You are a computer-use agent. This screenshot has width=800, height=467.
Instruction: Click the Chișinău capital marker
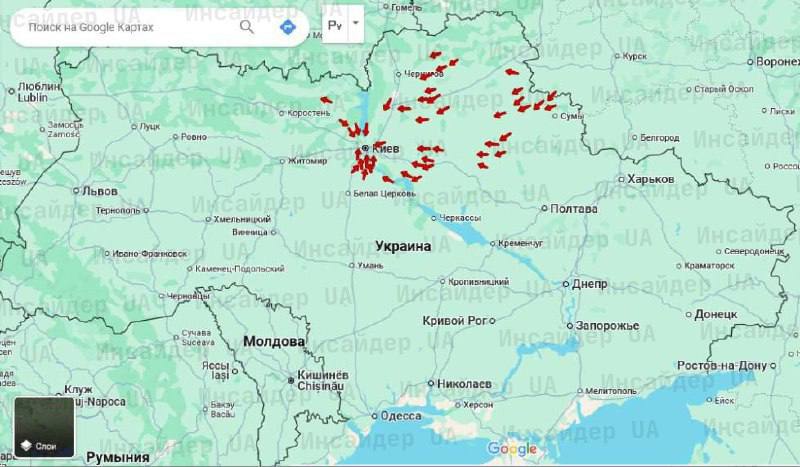click(x=292, y=381)
